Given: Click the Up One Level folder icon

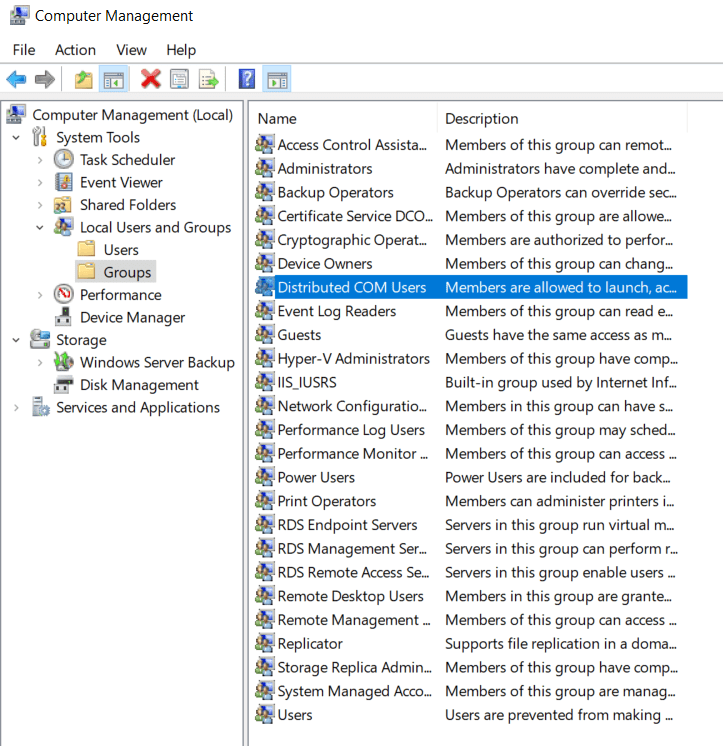Looking at the screenshot, I should [x=83, y=79].
